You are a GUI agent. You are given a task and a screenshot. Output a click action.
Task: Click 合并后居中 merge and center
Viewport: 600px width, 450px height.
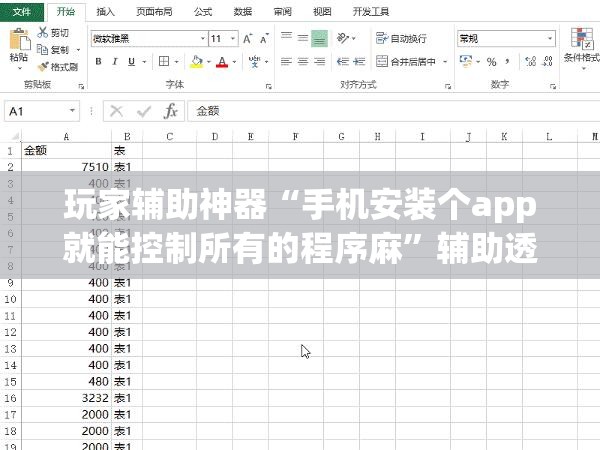[x=406, y=61]
